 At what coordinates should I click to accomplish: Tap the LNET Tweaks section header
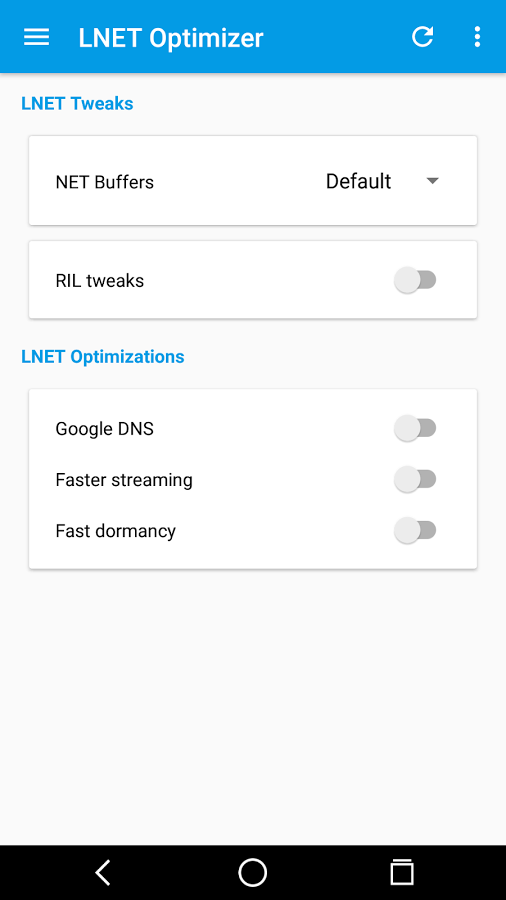77,103
